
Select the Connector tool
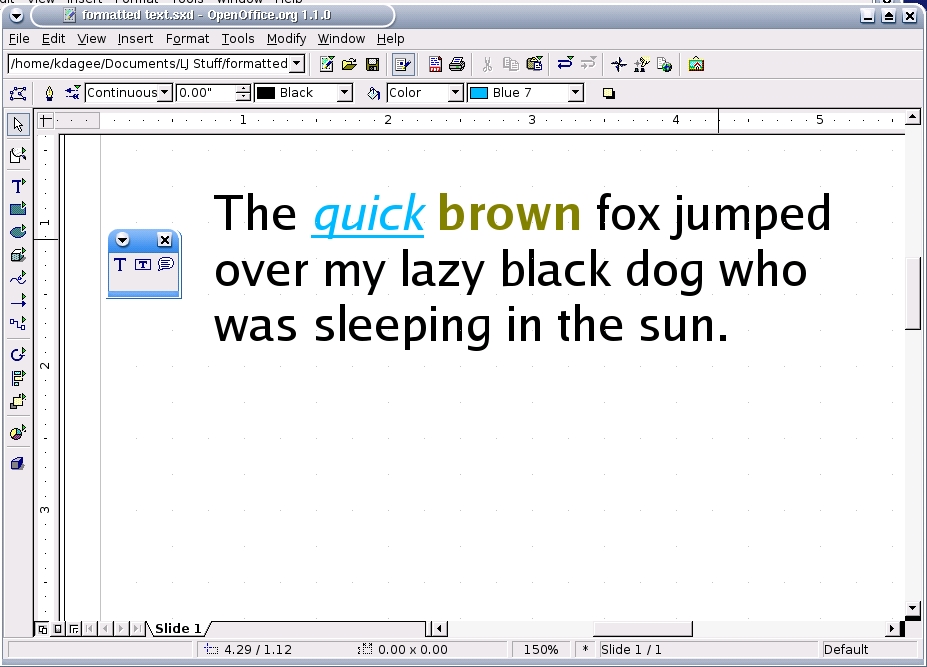tap(17, 323)
